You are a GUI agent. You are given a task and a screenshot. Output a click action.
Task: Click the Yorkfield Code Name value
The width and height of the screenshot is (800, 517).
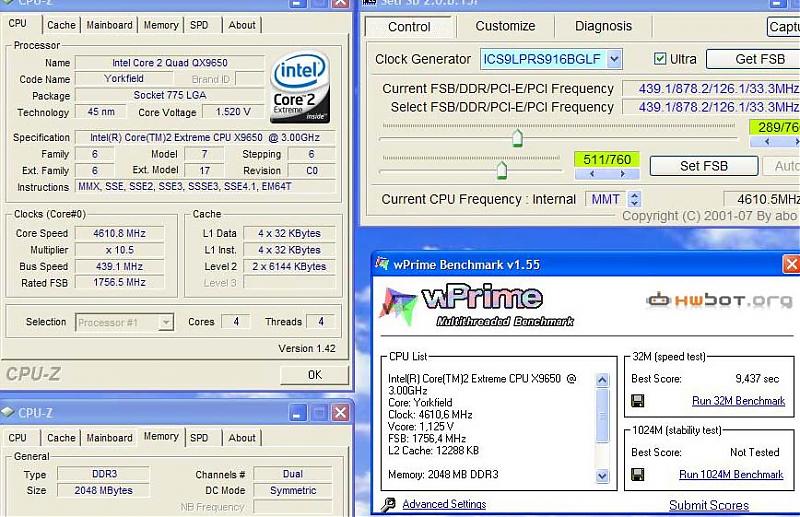point(124,79)
